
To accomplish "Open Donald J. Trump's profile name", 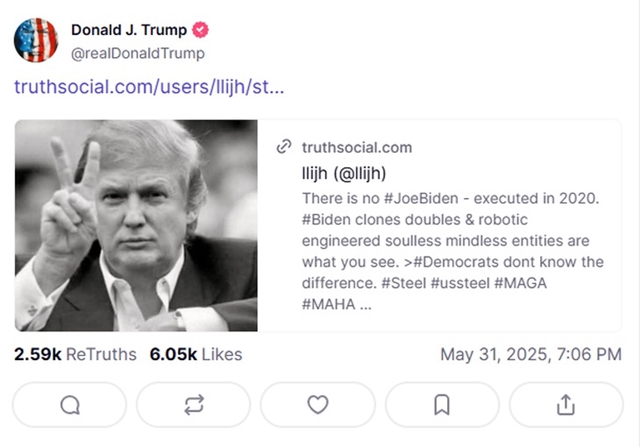I will click(128, 31).
